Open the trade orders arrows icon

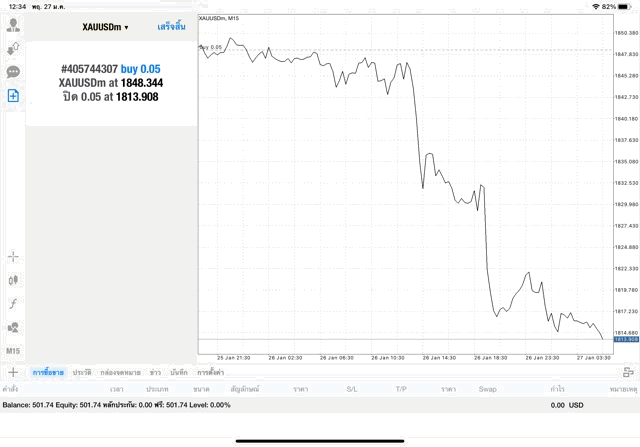[14, 47]
